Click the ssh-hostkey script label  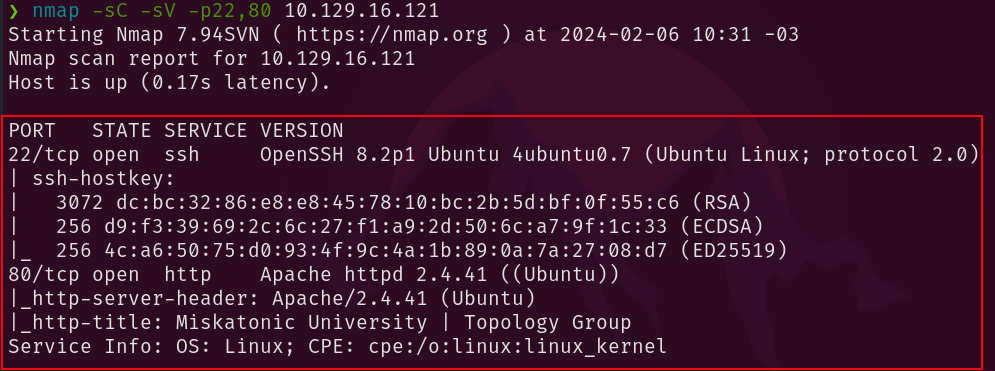103,179
